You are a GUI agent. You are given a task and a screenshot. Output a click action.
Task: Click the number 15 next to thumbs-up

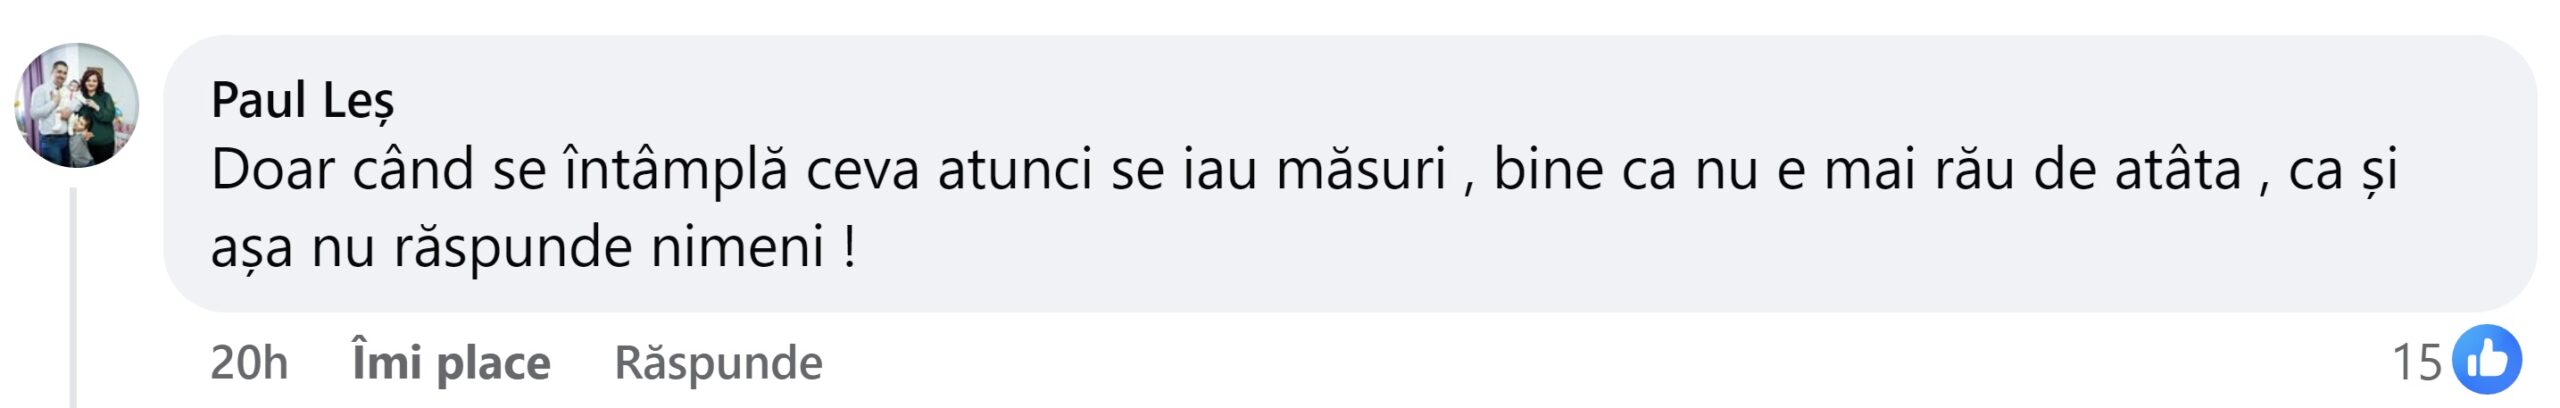pyautogui.click(x=2417, y=362)
